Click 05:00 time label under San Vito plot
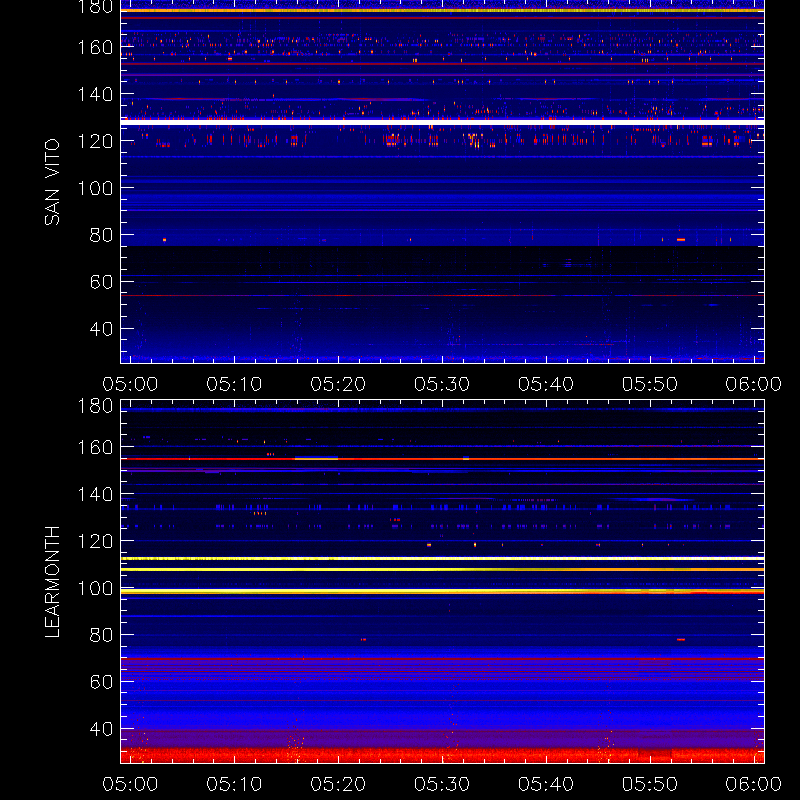The width and height of the screenshot is (800, 800). pyautogui.click(x=130, y=384)
